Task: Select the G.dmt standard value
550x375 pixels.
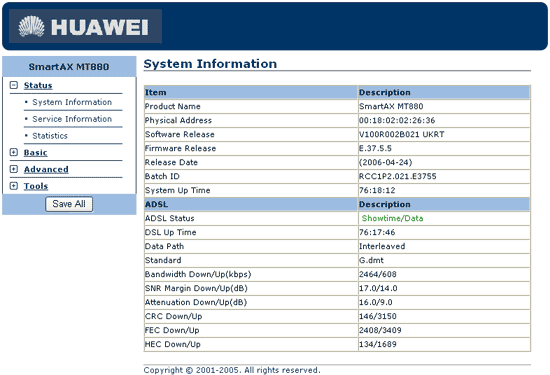Action: (371, 260)
